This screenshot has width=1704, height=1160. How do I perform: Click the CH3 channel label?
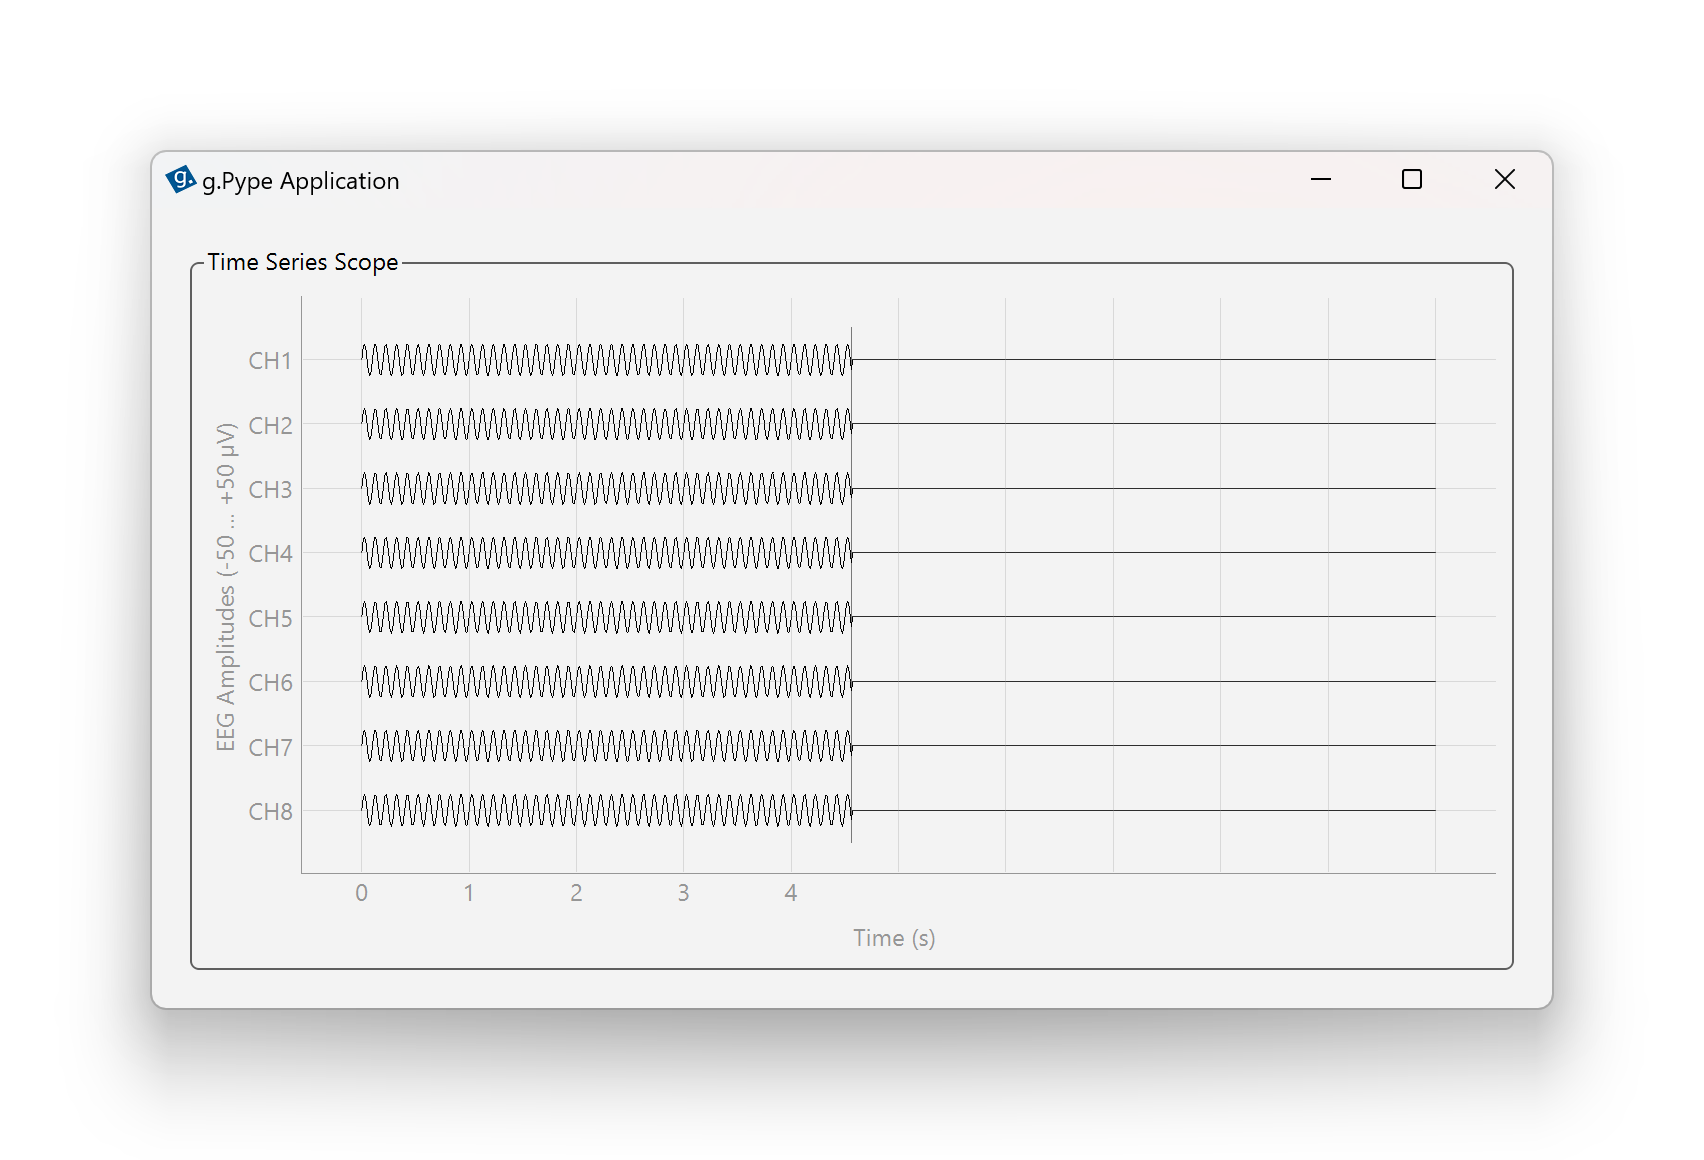point(270,490)
